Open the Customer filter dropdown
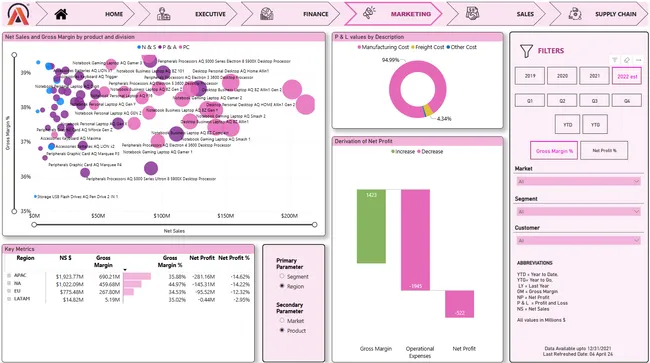 coord(578,241)
